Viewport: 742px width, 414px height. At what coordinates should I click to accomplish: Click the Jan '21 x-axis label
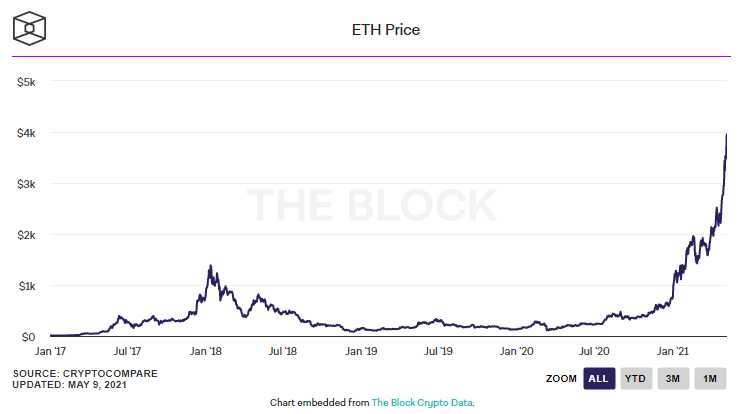(x=673, y=352)
